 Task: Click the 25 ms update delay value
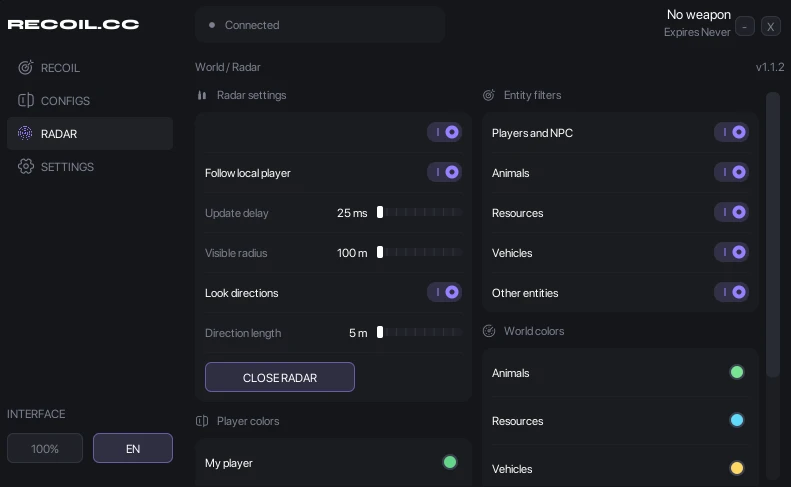click(x=352, y=213)
